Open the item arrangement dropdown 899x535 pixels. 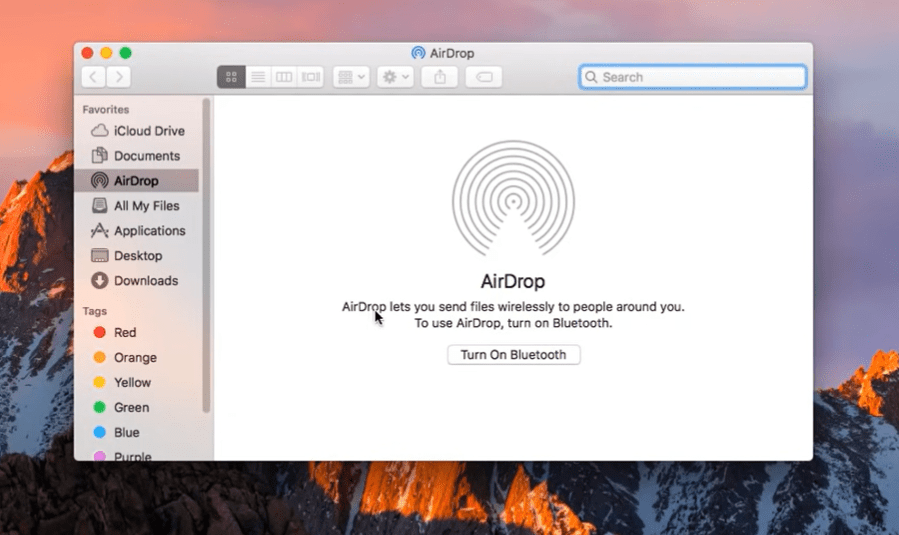[351, 77]
